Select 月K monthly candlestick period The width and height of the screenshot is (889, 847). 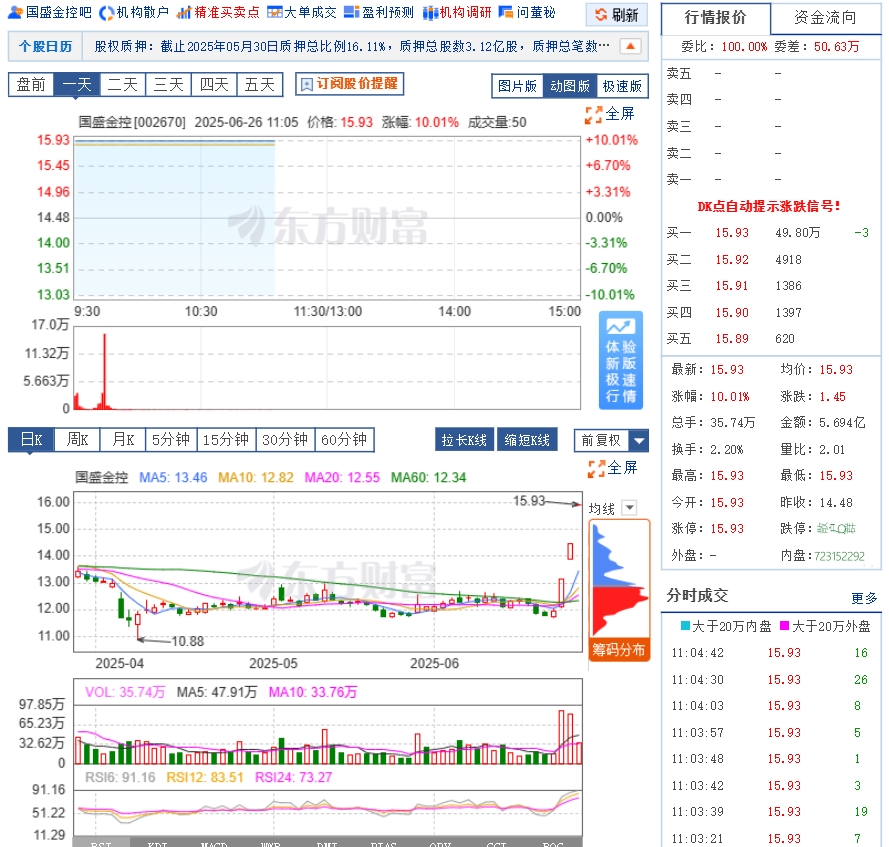[x=123, y=440]
